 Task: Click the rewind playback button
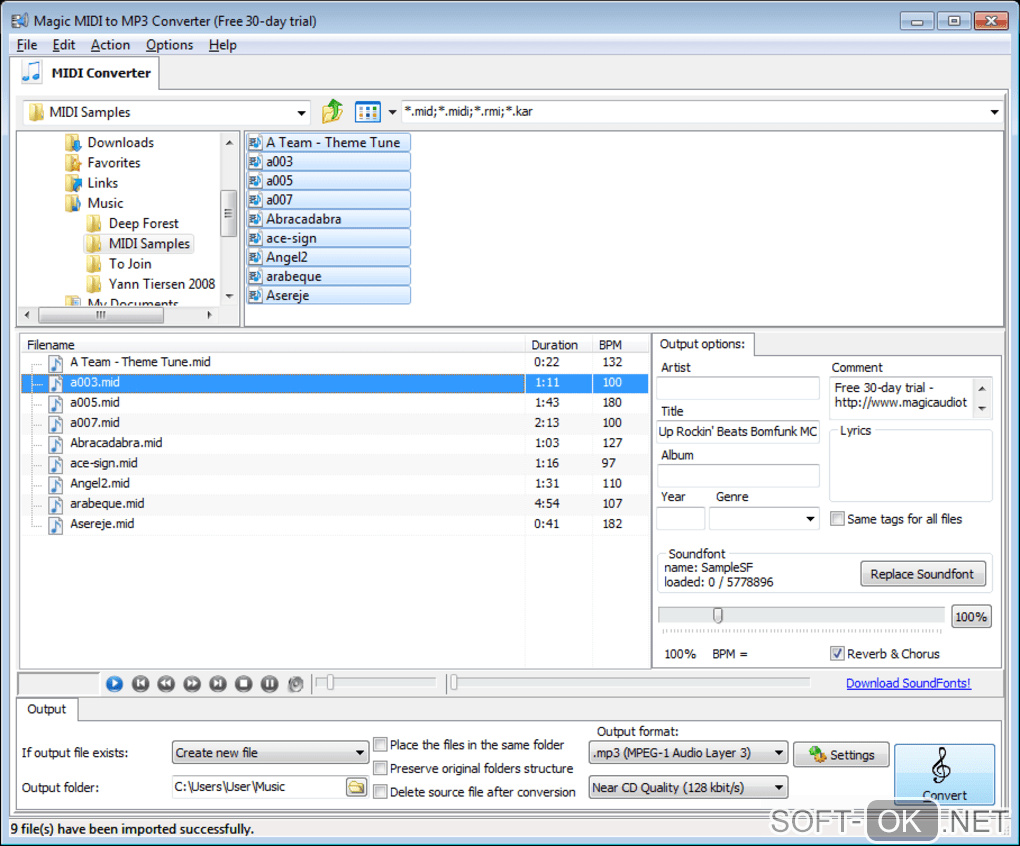[x=166, y=683]
